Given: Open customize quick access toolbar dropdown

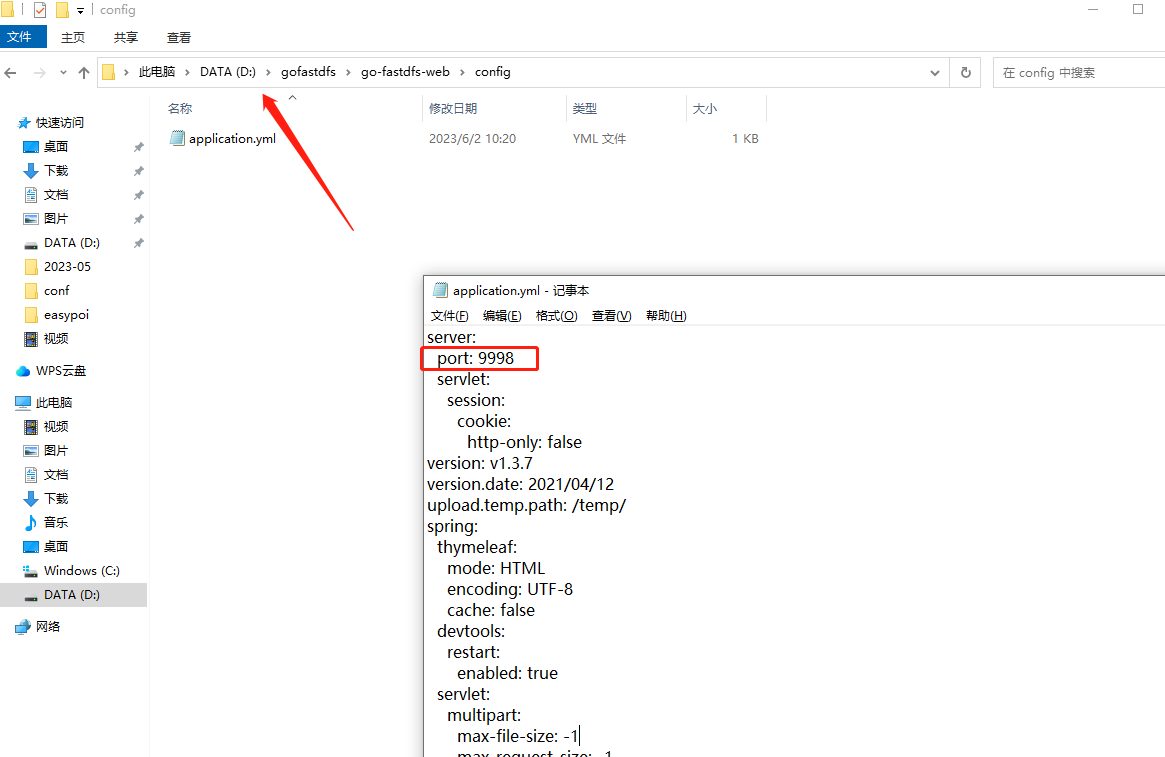Looking at the screenshot, I should (x=80, y=10).
